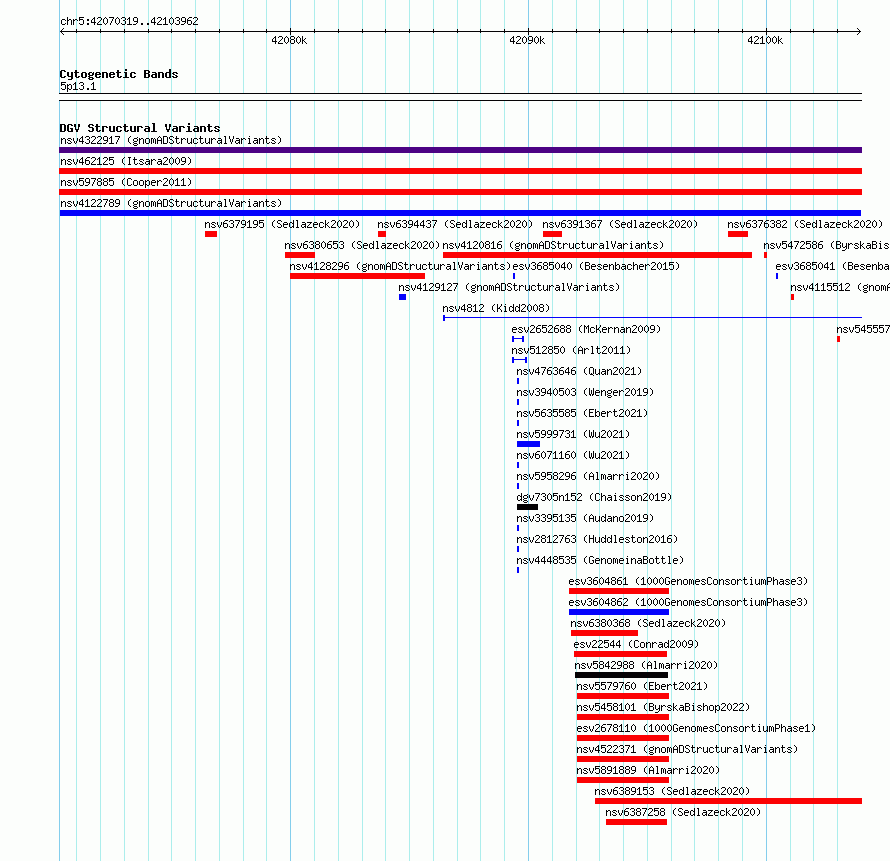
Task: Select esv3685040 (Besenbacher2015) label
Action: click(x=596, y=266)
